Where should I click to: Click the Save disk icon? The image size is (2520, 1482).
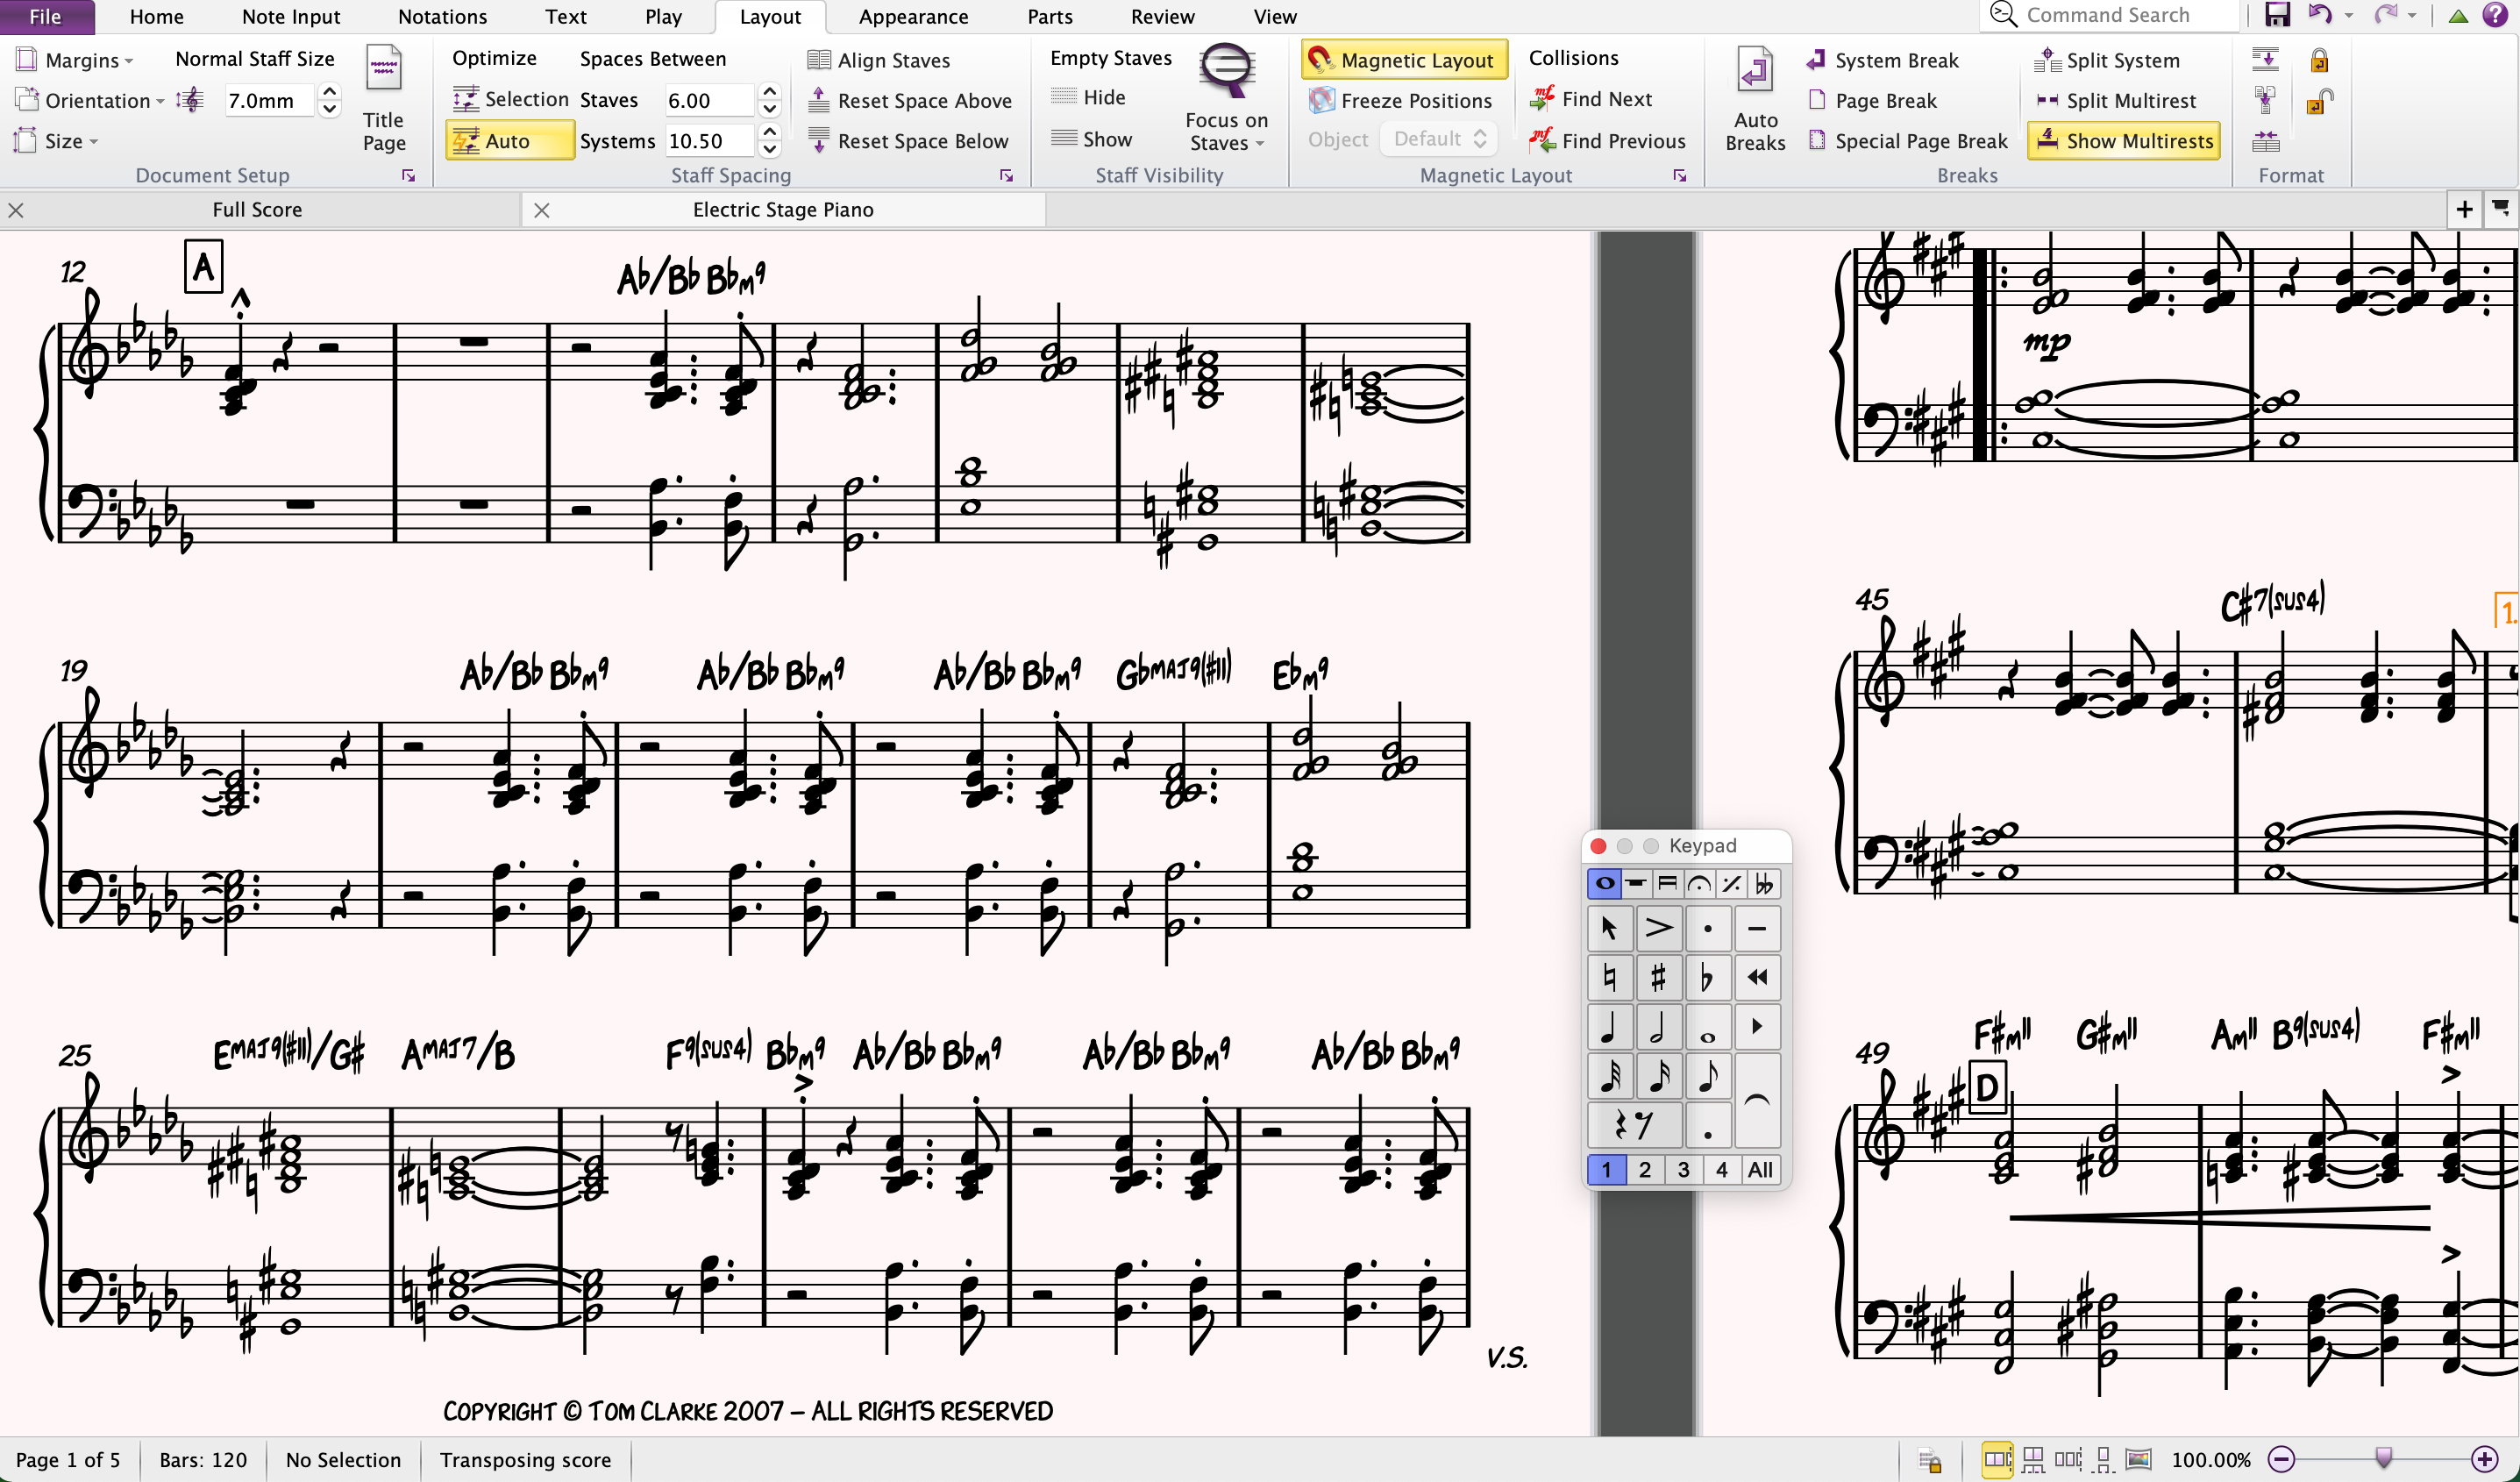[x=2277, y=15]
